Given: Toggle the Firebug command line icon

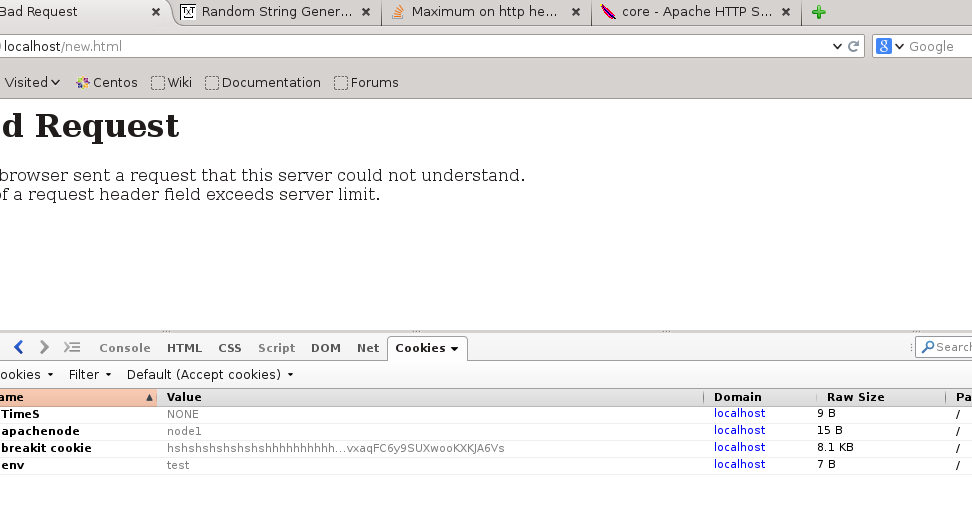Looking at the screenshot, I should point(72,348).
